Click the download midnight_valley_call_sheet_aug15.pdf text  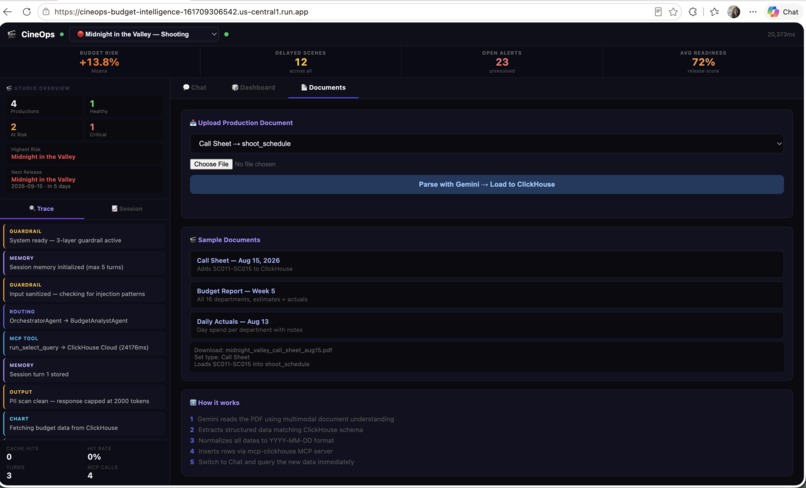(x=263, y=350)
